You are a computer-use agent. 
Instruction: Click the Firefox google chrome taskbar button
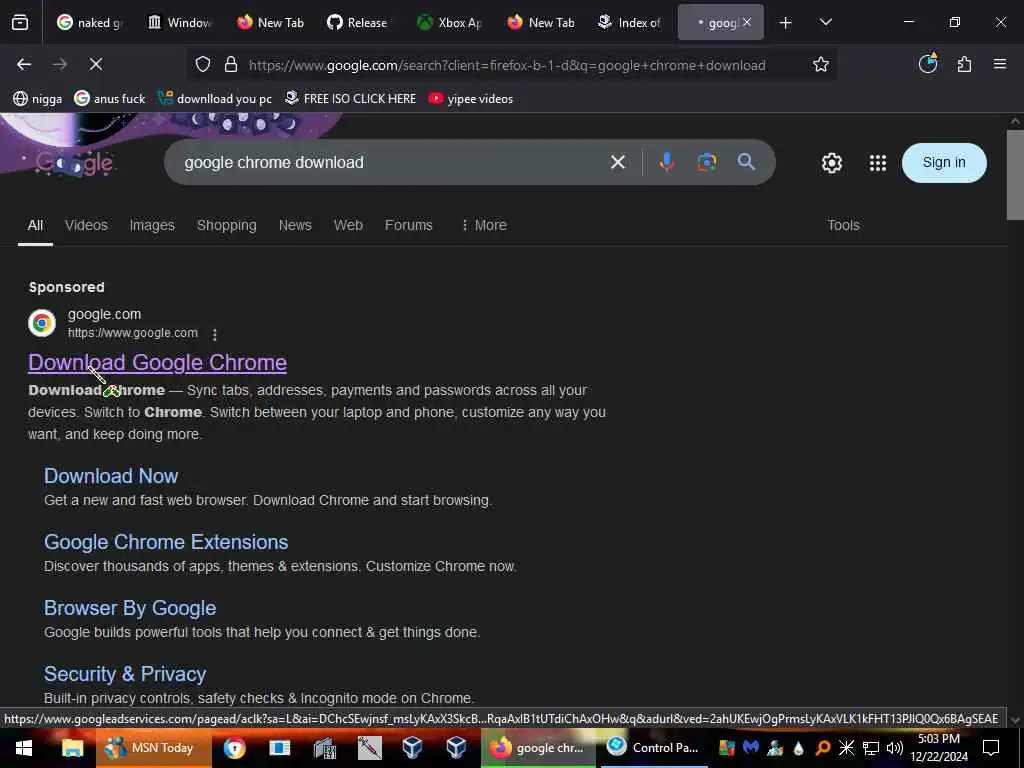pyautogui.click(x=539, y=748)
